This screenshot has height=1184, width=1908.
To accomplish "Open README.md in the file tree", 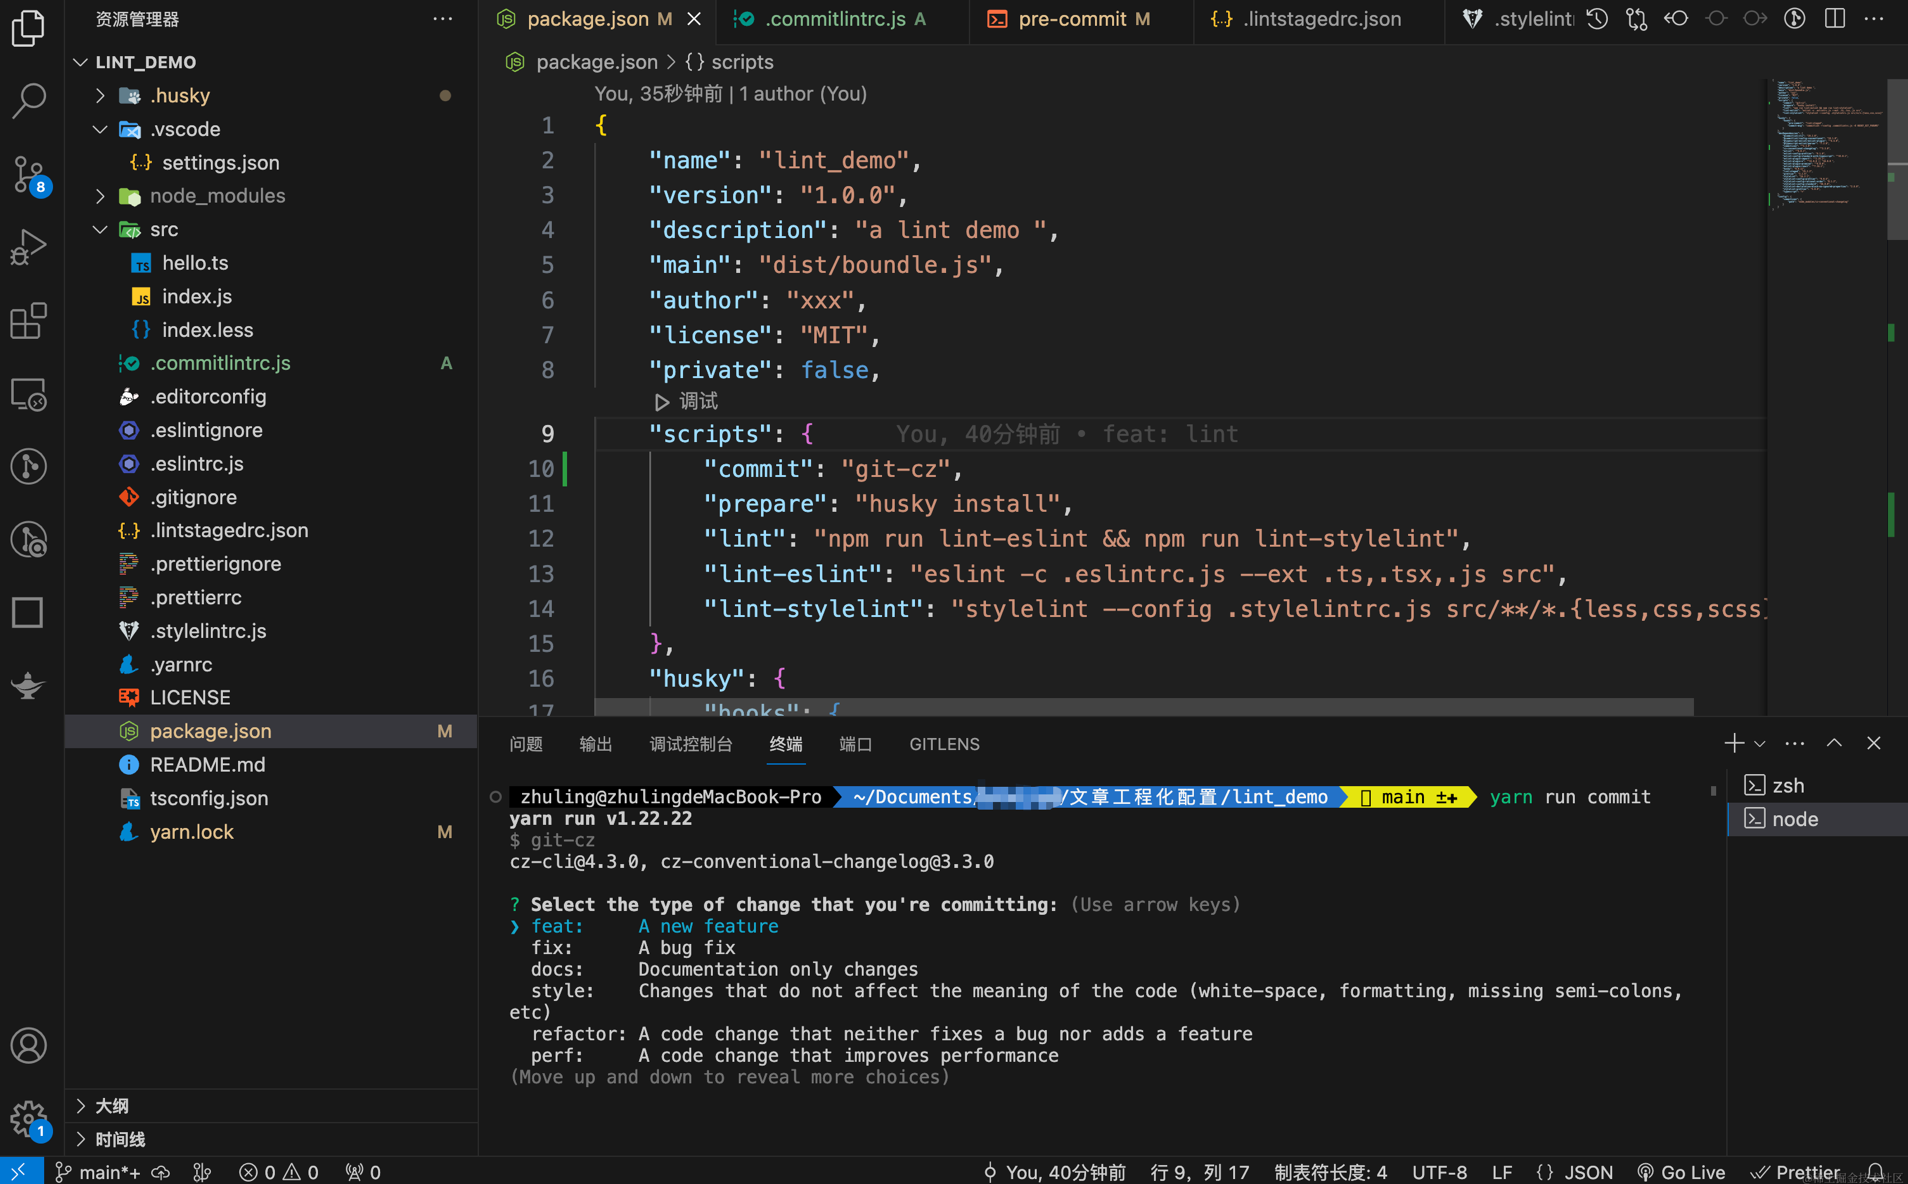I will 271,765.
